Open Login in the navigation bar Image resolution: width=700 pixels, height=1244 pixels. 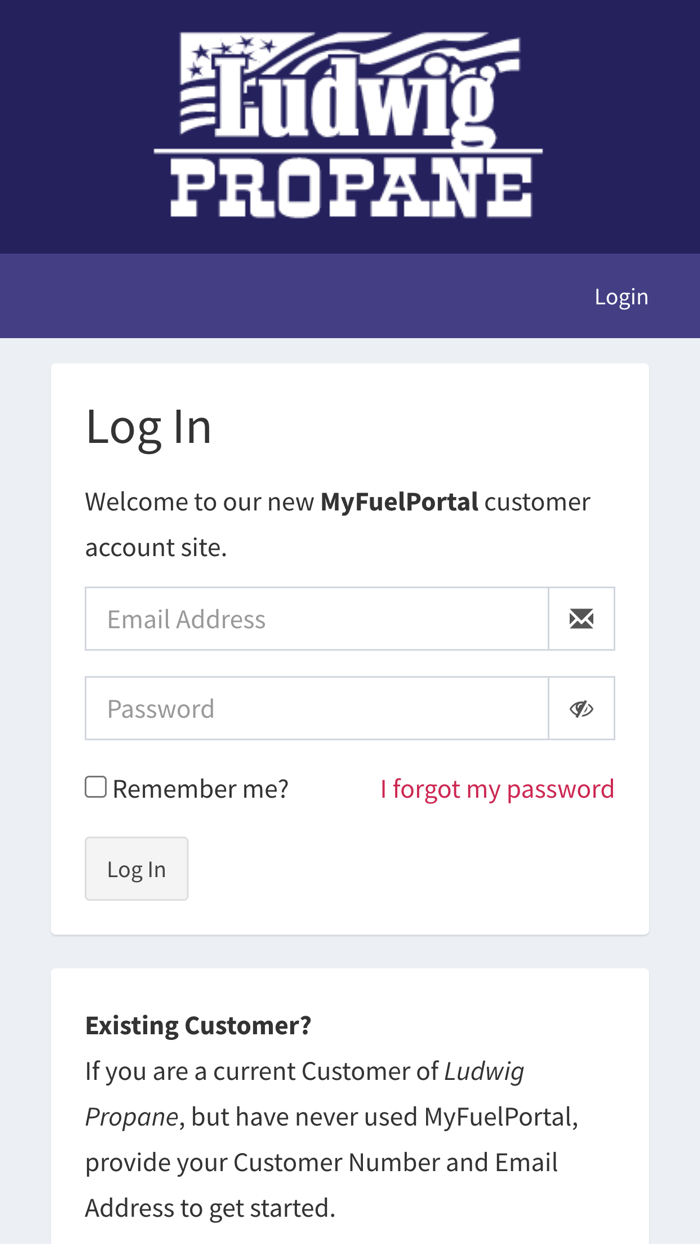[621, 297]
